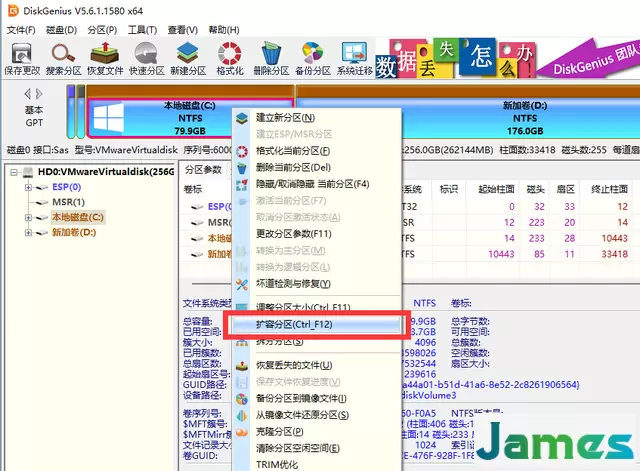Select 新加卷(D:) label in the disk tree
640x471 pixels.
click(x=74, y=233)
